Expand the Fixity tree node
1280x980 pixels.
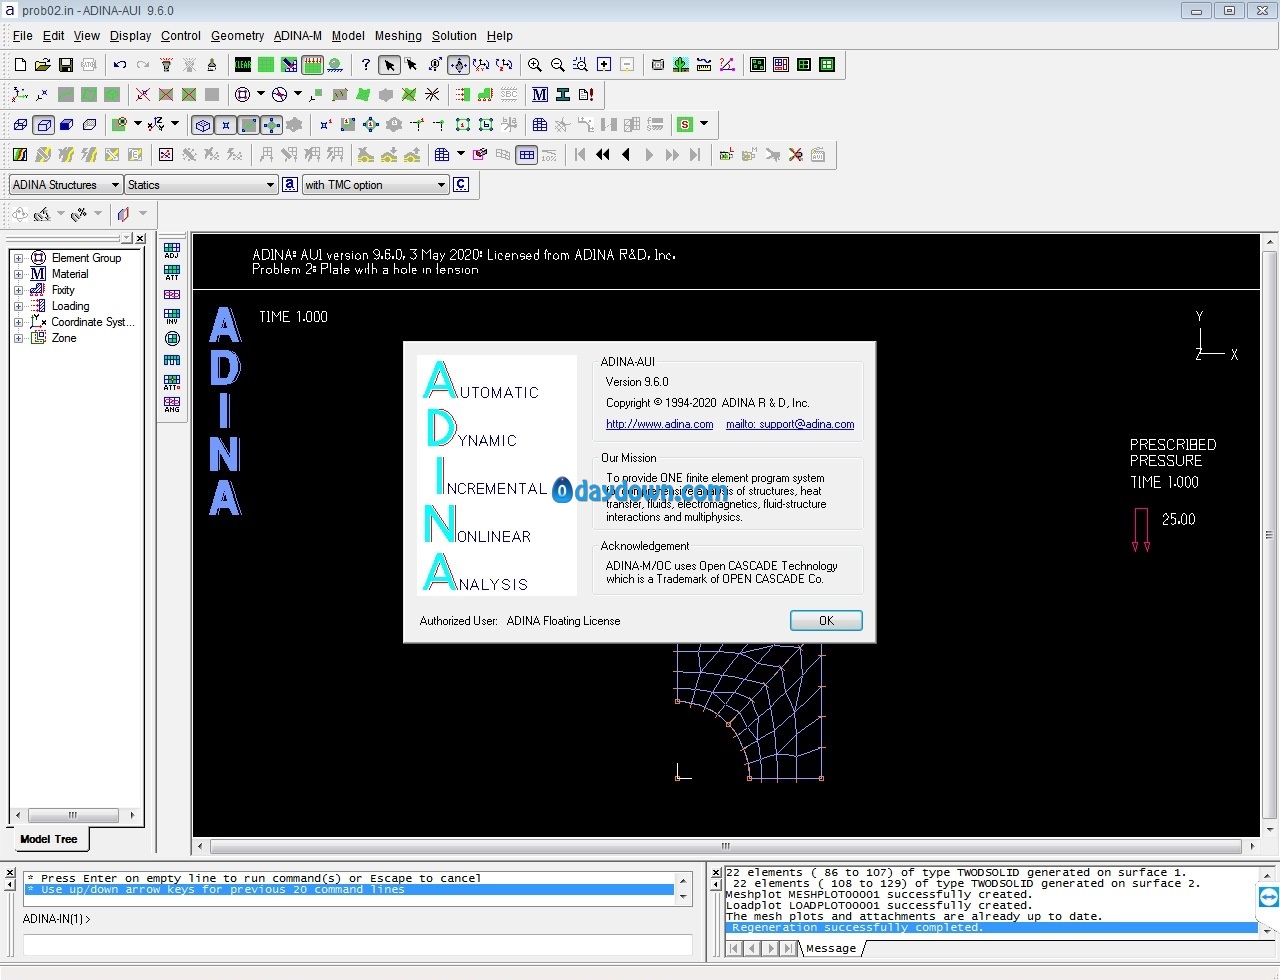coord(18,290)
